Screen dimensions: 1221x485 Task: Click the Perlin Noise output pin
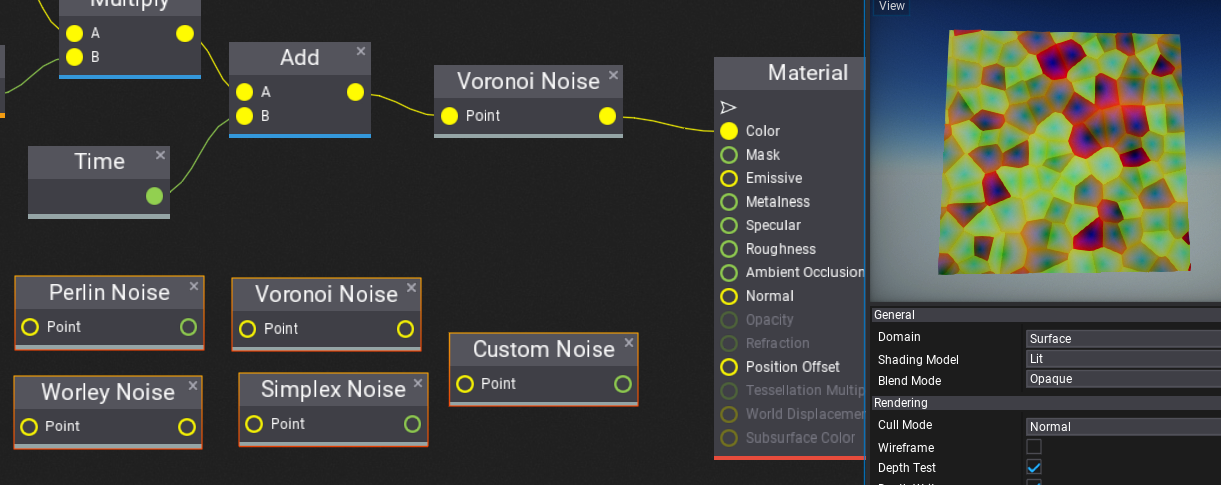click(x=188, y=327)
